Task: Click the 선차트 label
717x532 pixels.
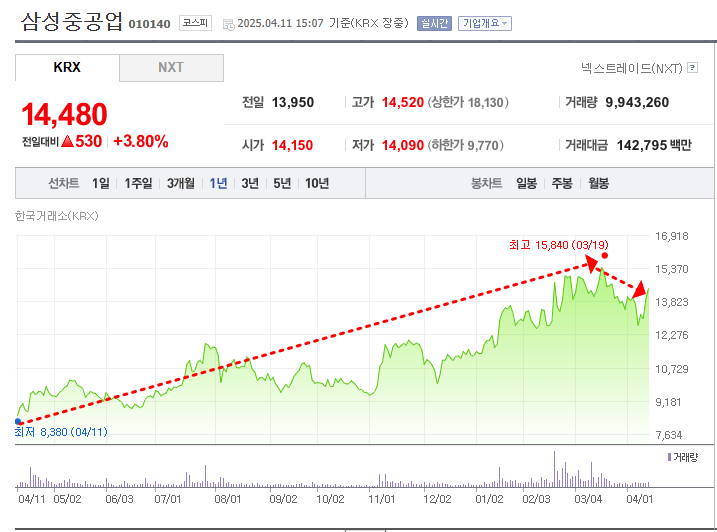Action: pos(64,183)
